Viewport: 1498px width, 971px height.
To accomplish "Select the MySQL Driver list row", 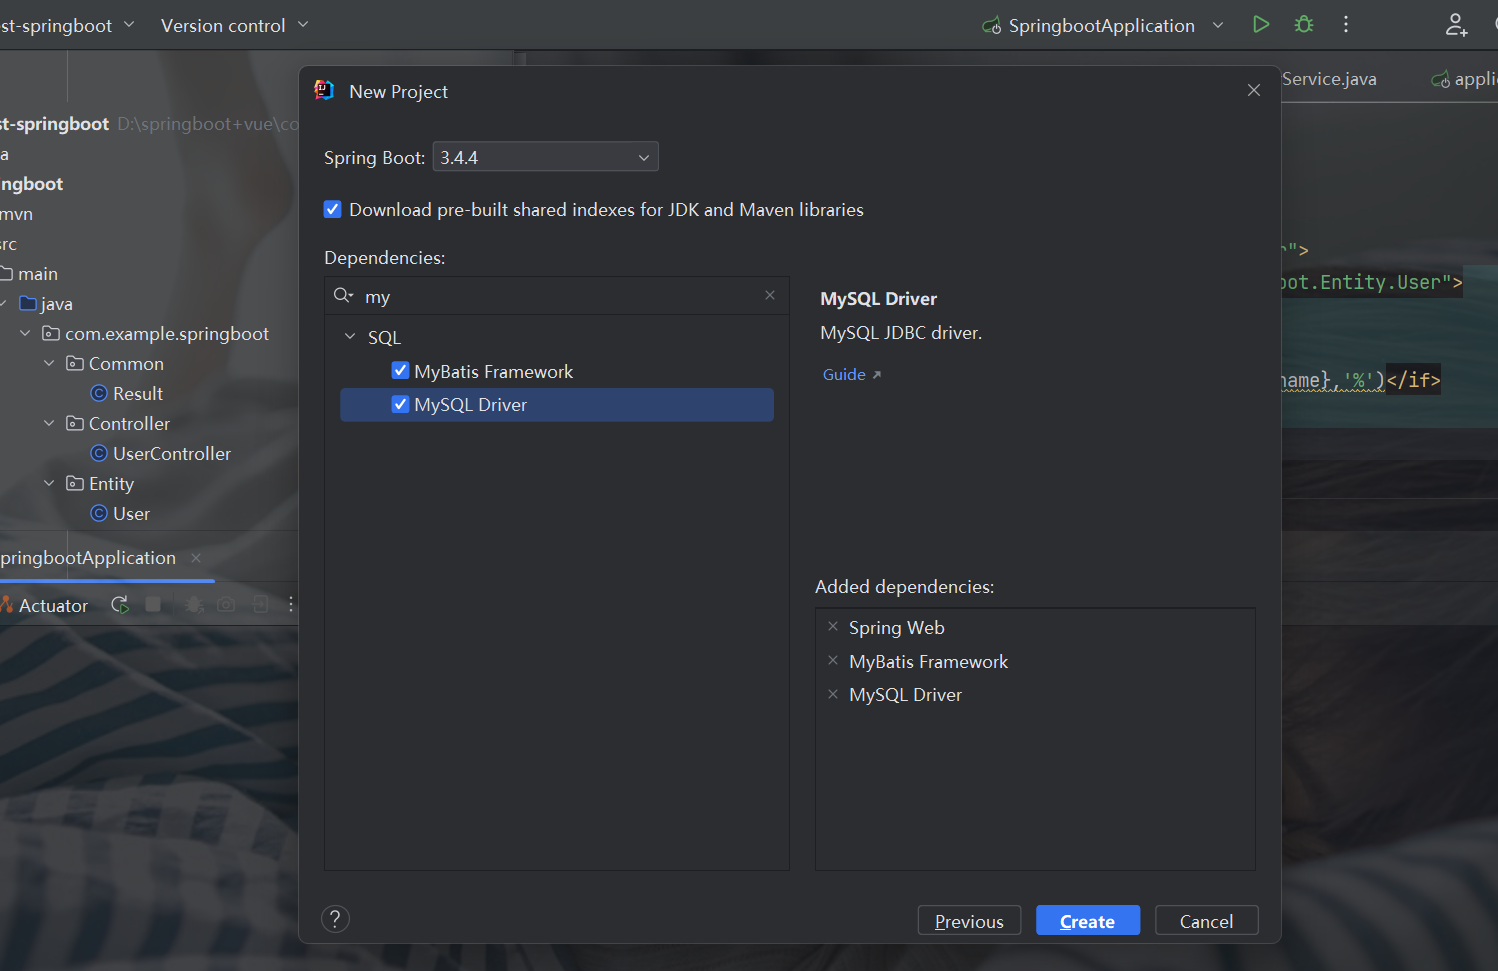I will (557, 404).
